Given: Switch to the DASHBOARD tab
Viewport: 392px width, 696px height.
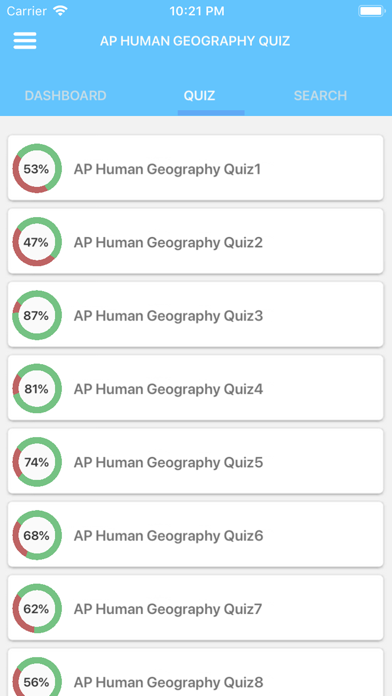Looking at the screenshot, I should 66,96.
